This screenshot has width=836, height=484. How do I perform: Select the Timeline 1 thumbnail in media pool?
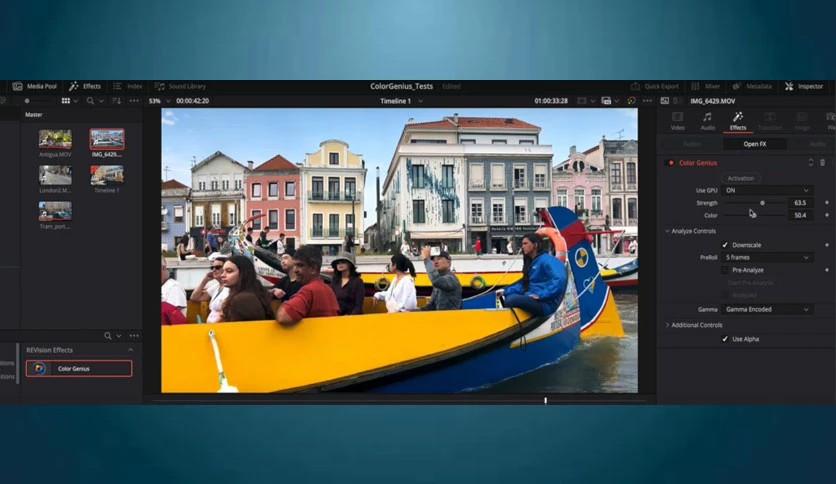[107, 174]
